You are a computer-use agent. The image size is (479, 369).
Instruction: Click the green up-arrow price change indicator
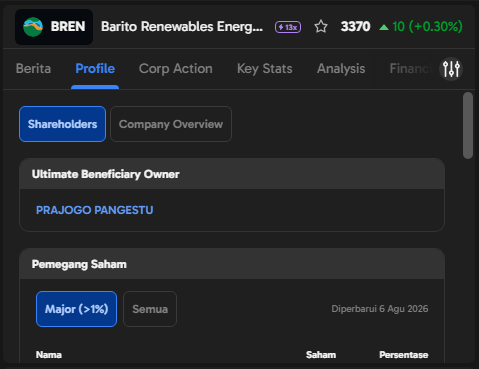point(384,27)
